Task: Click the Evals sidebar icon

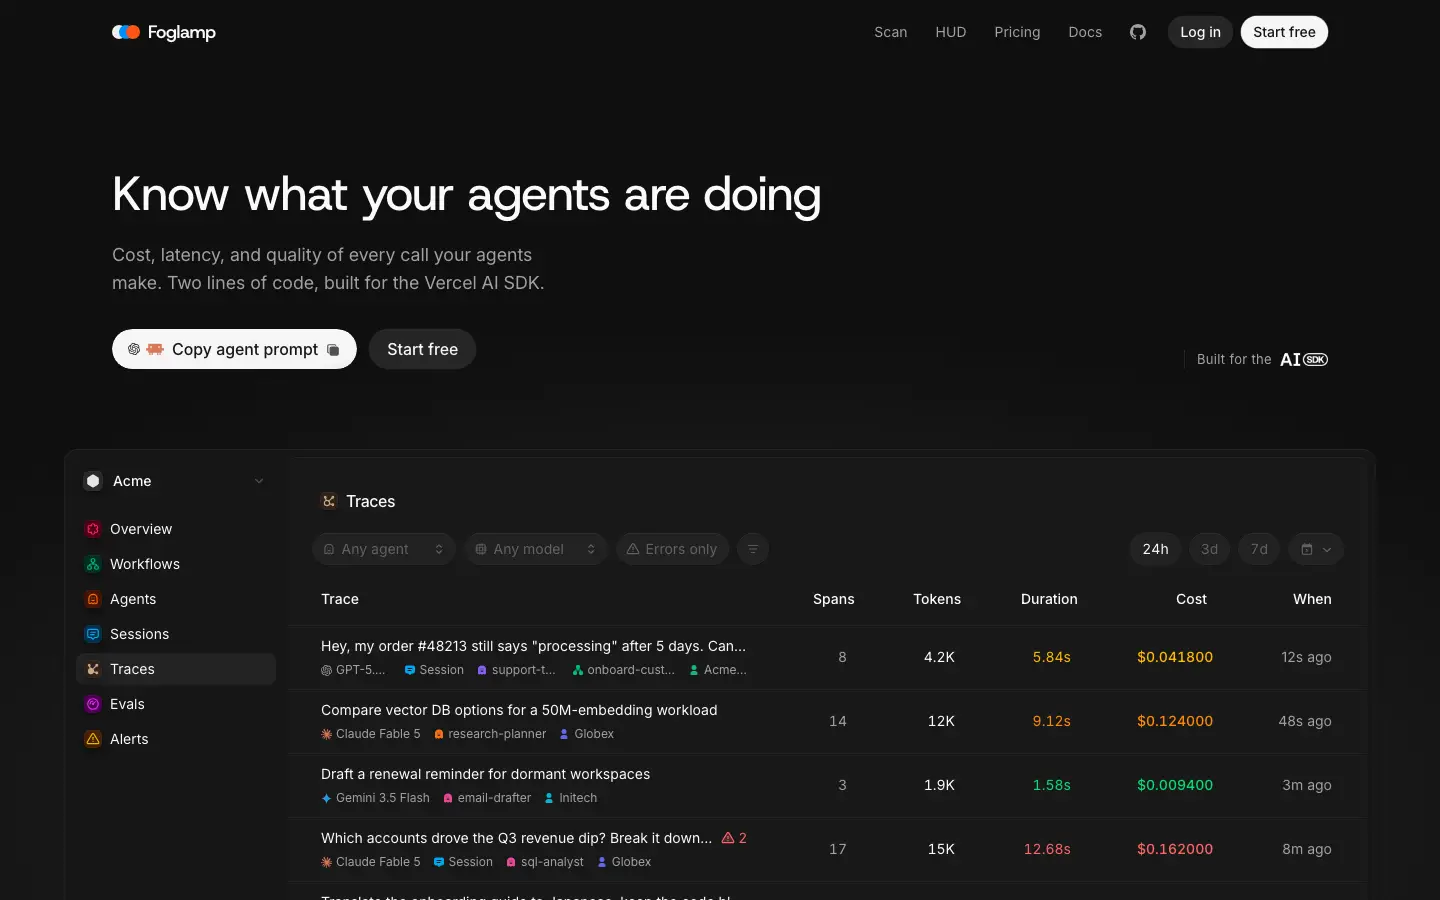Action: click(x=93, y=704)
